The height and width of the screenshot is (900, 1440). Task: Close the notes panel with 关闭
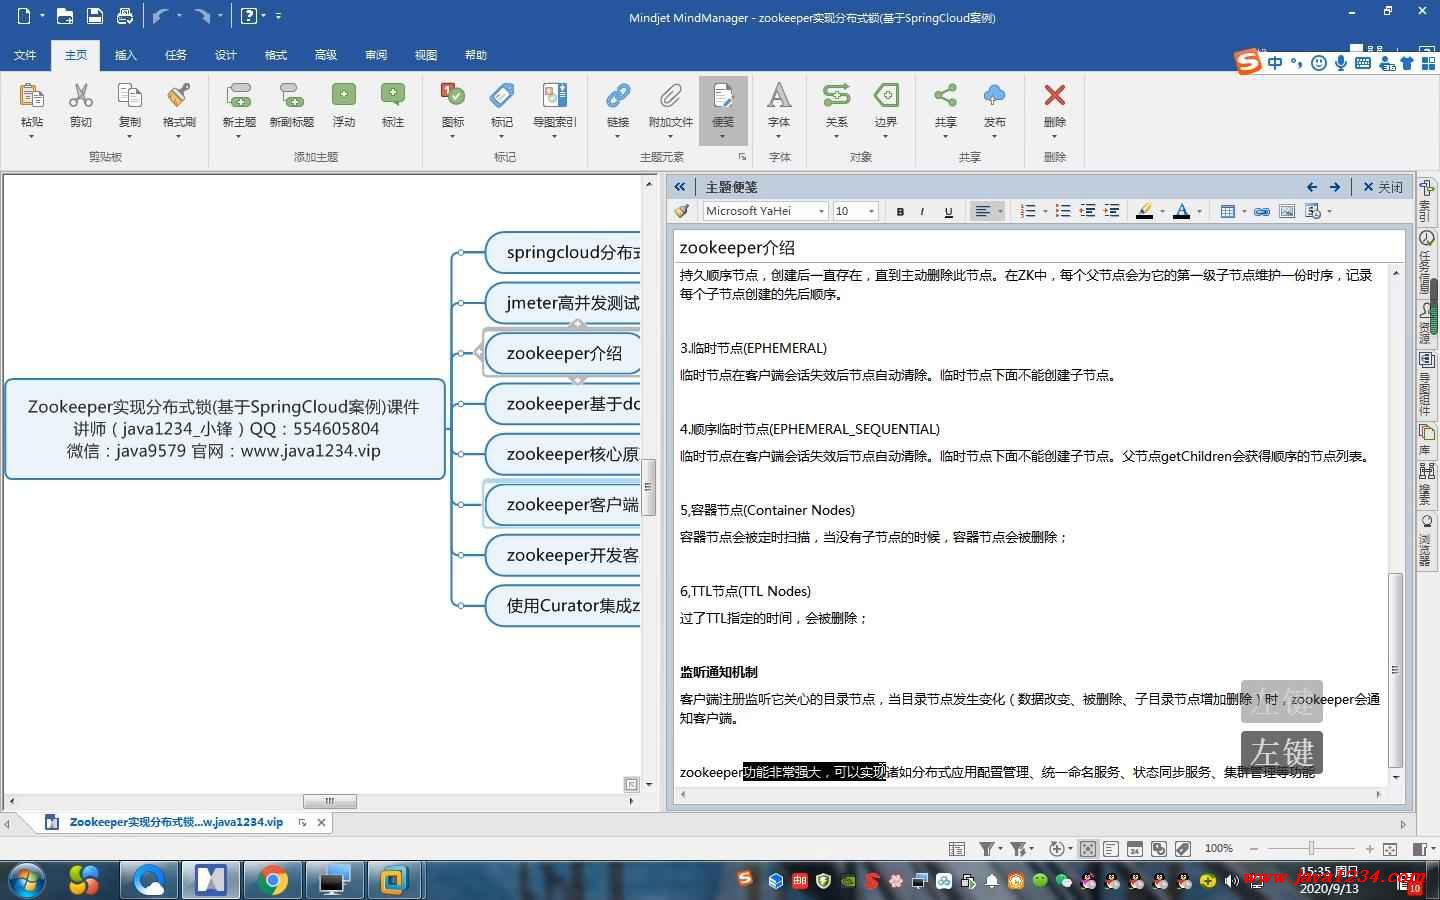(1383, 187)
